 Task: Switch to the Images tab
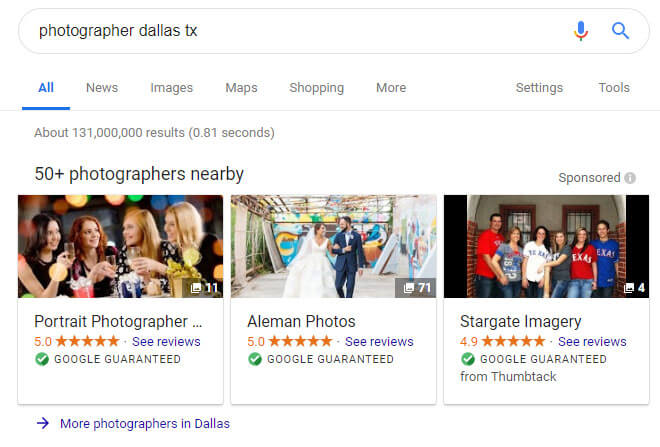[x=172, y=88]
